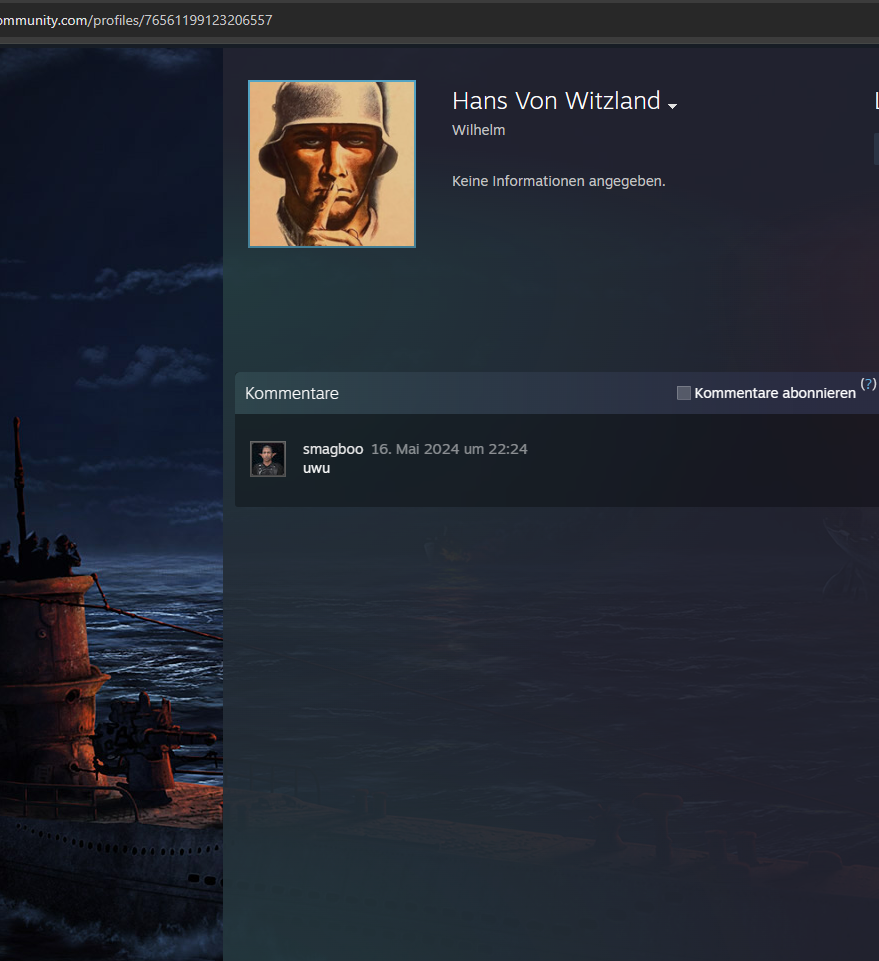This screenshot has height=961, width=879.
Task: Click the comment timestamp 16. Mai 2024
Action: (x=449, y=449)
